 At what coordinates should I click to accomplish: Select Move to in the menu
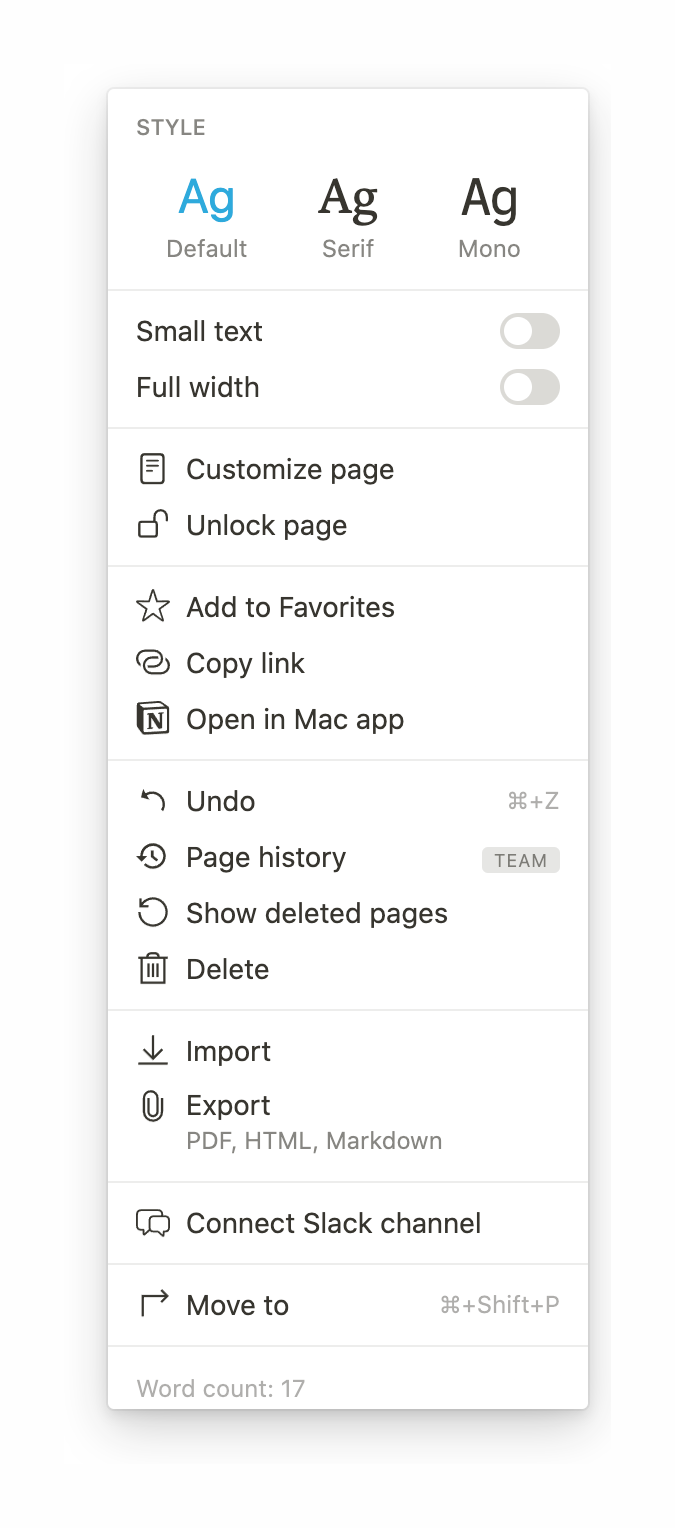point(237,1304)
